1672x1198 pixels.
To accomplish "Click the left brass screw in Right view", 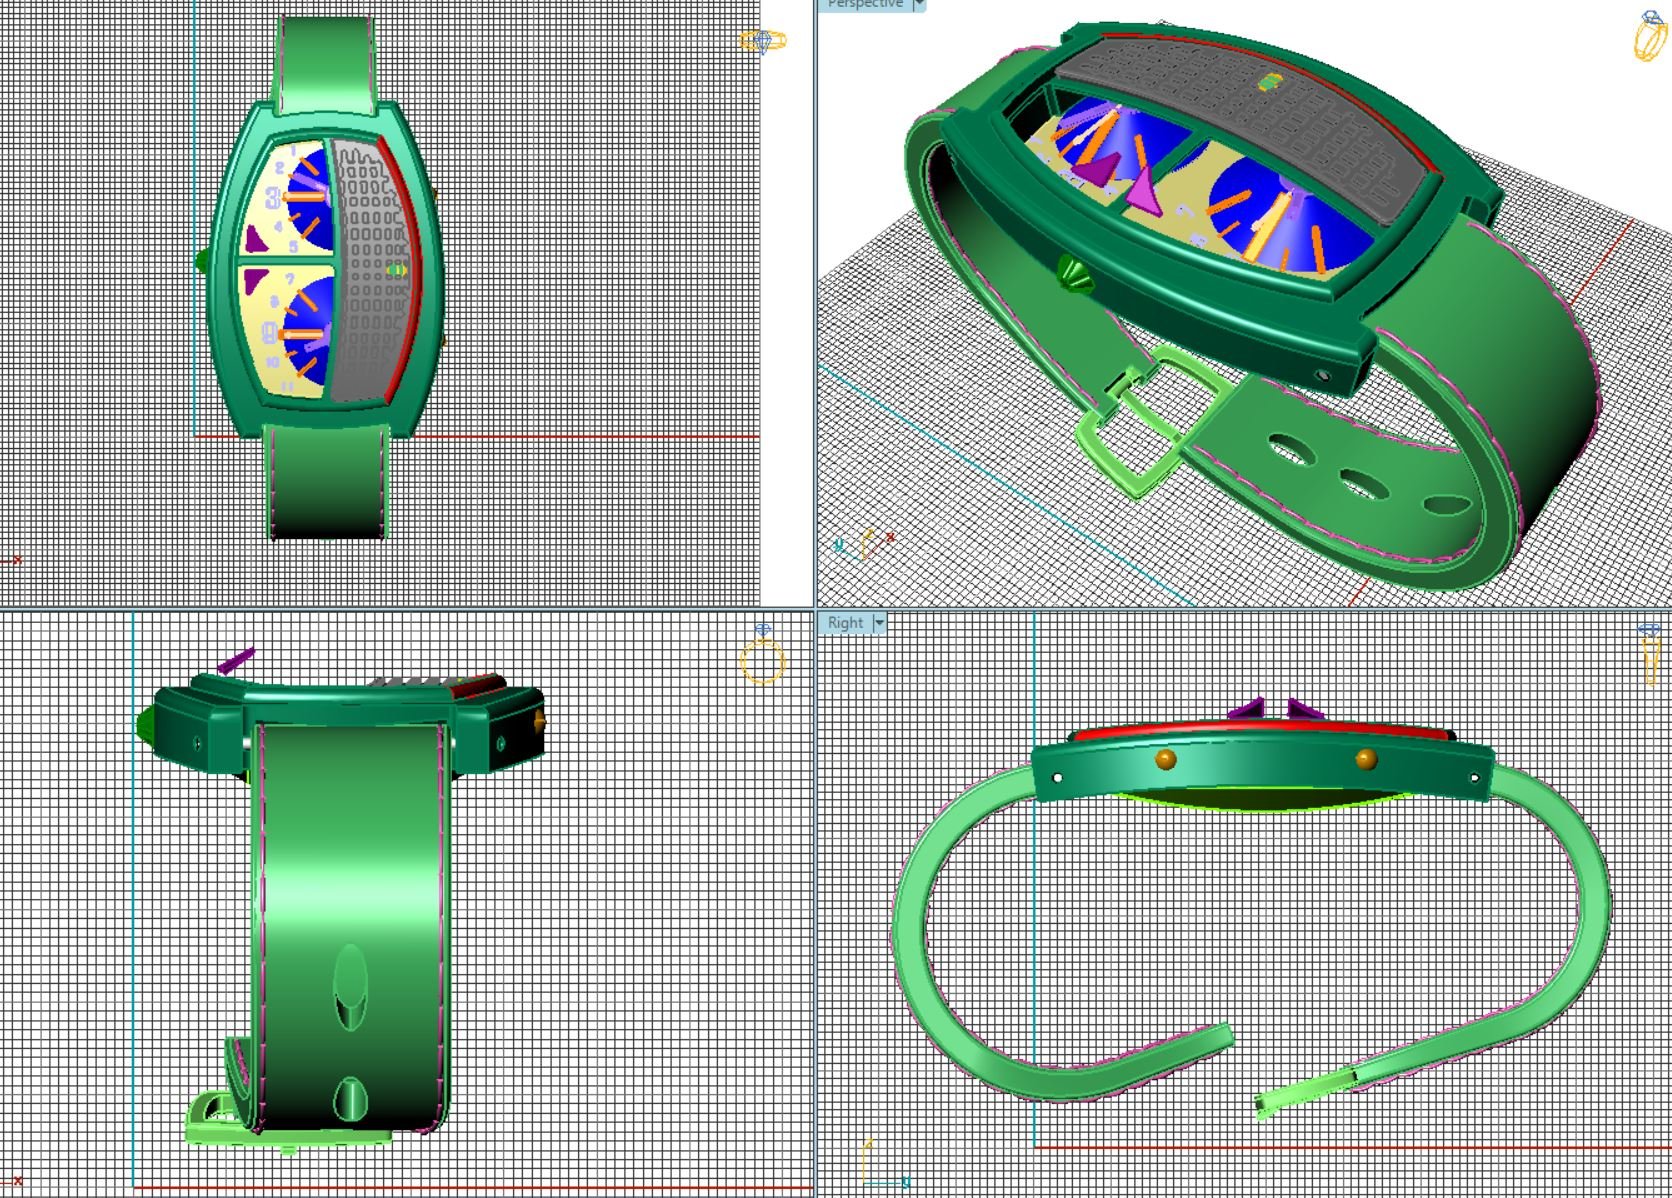I will point(1165,760).
